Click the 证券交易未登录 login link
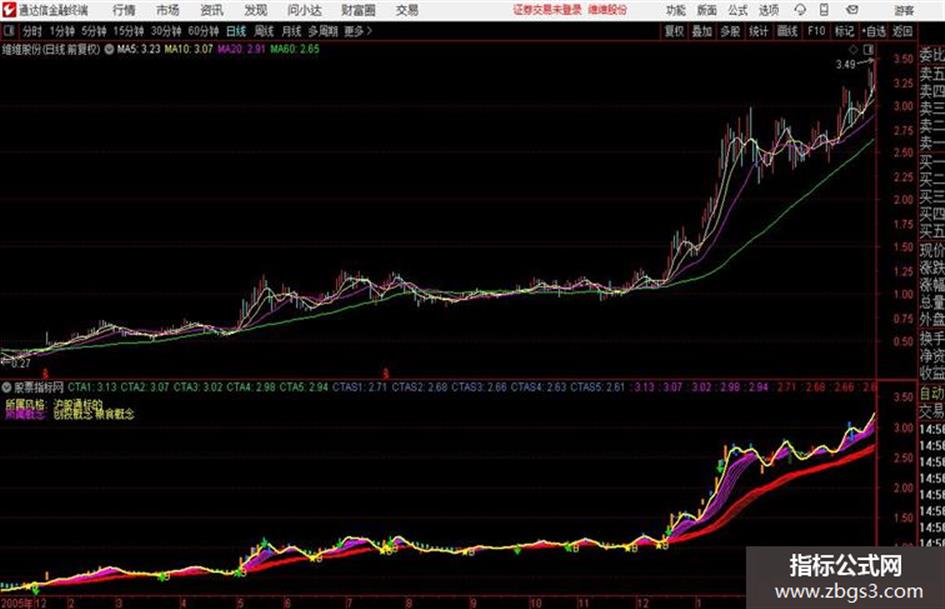Image resolution: width=945 pixels, height=609 pixels. (x=547, y=10)
